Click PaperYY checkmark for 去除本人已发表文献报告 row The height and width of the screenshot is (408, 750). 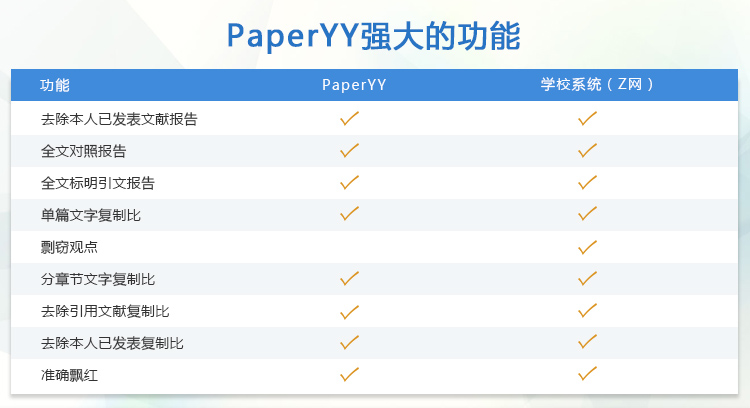click(x=349, y=119)
